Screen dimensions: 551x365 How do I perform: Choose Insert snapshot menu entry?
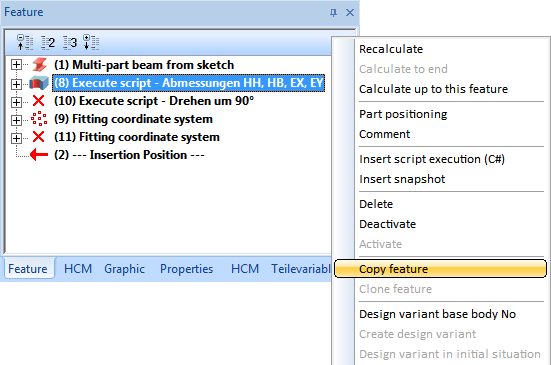click(402, 179)
